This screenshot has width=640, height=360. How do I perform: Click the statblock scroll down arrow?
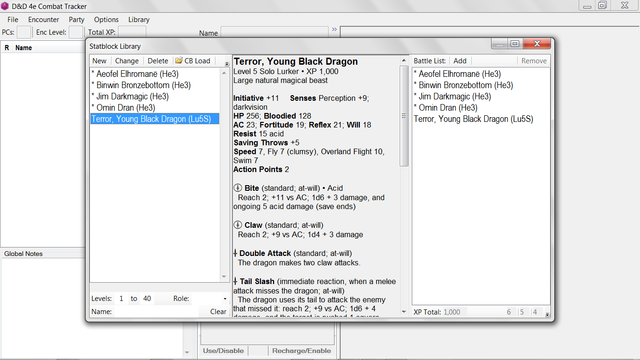pyautogui.click(x=404, y=312)
